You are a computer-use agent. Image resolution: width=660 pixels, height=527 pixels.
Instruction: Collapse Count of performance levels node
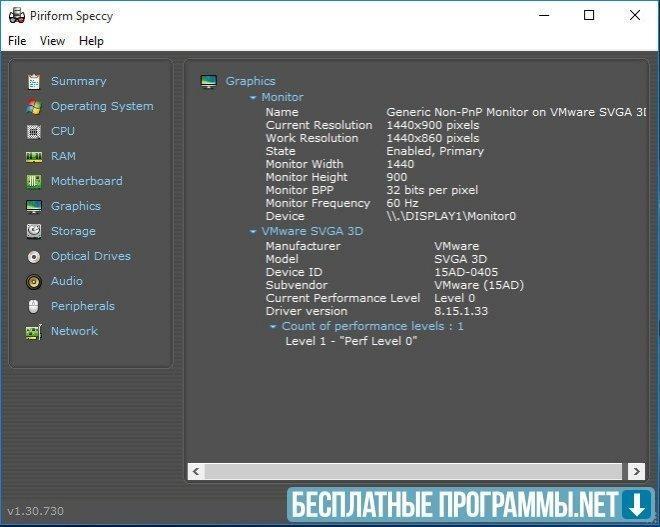point(273,327)
